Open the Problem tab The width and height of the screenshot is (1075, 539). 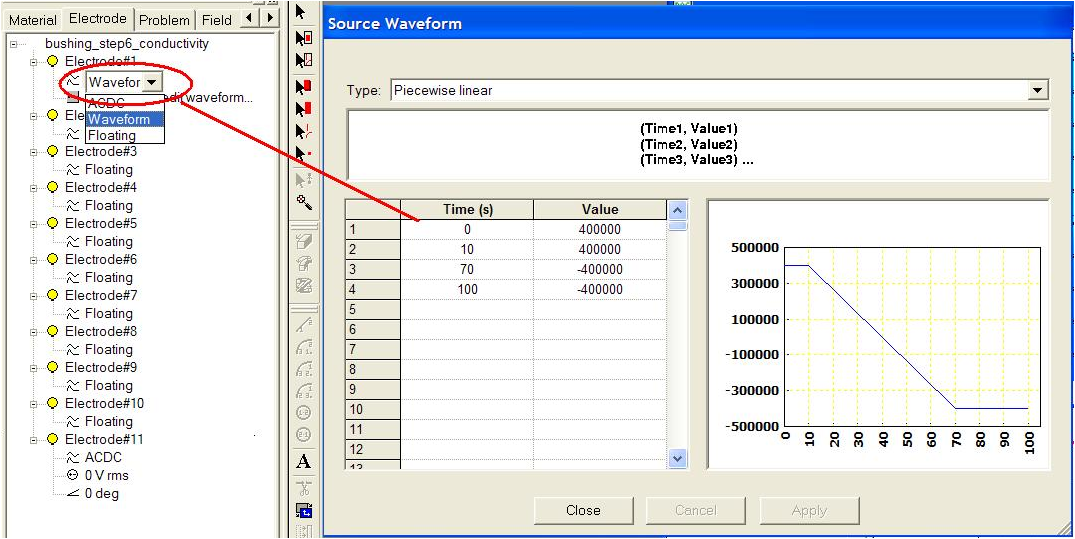[164, 20]
